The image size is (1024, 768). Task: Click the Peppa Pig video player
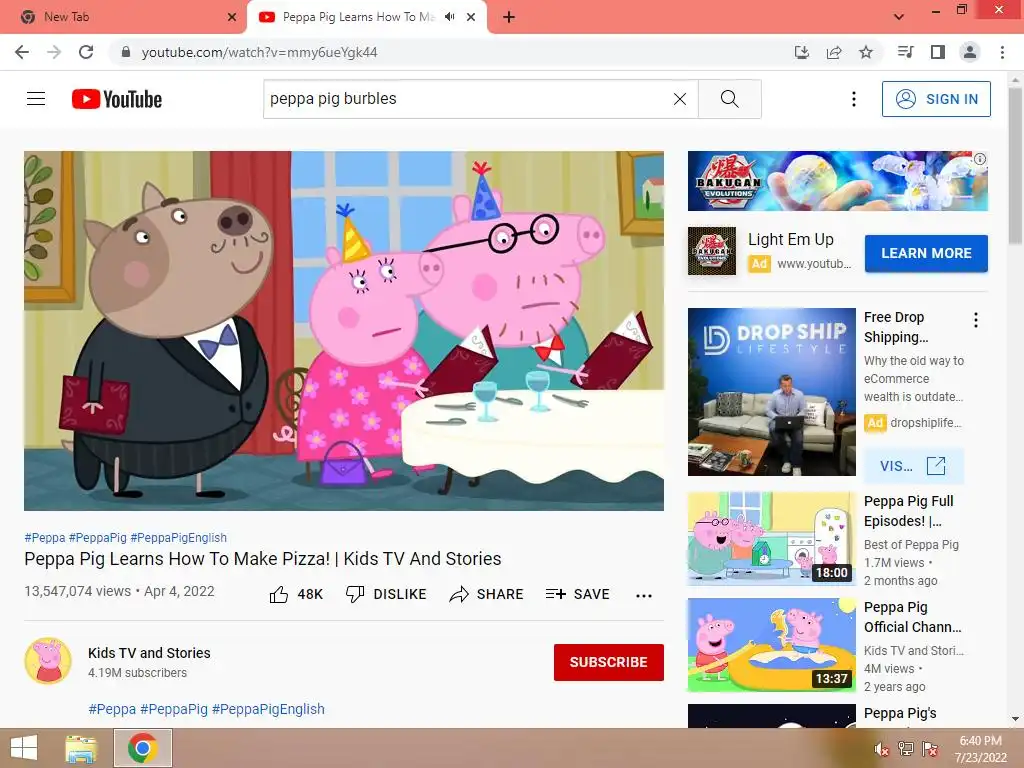[x=344, y=330]
